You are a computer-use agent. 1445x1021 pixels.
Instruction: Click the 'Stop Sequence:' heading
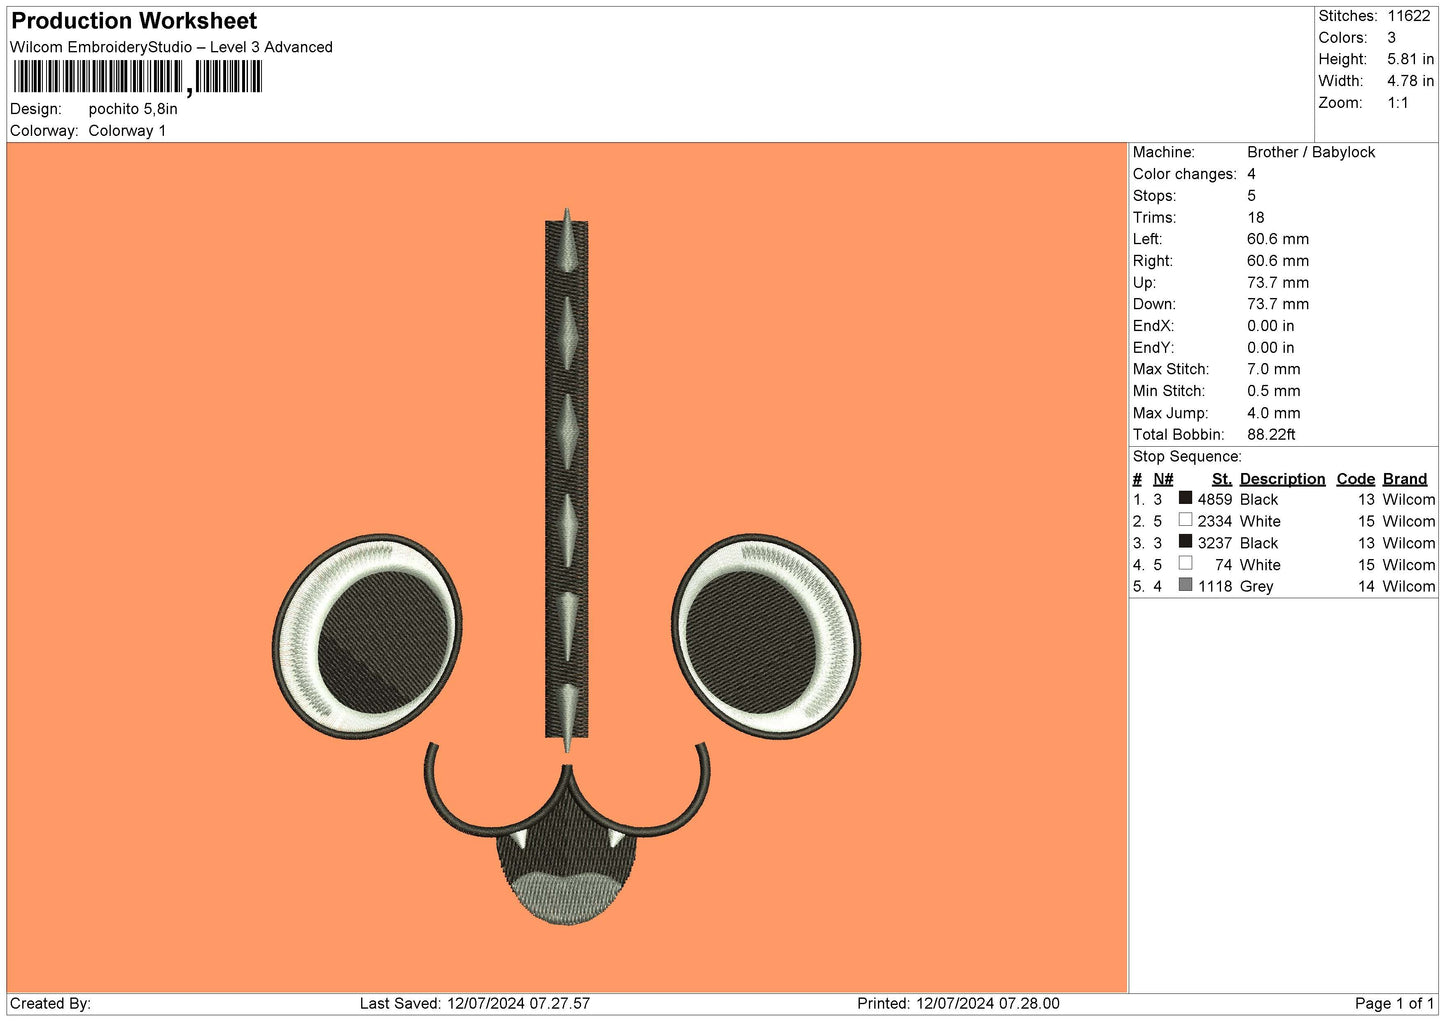(1186, 457)
